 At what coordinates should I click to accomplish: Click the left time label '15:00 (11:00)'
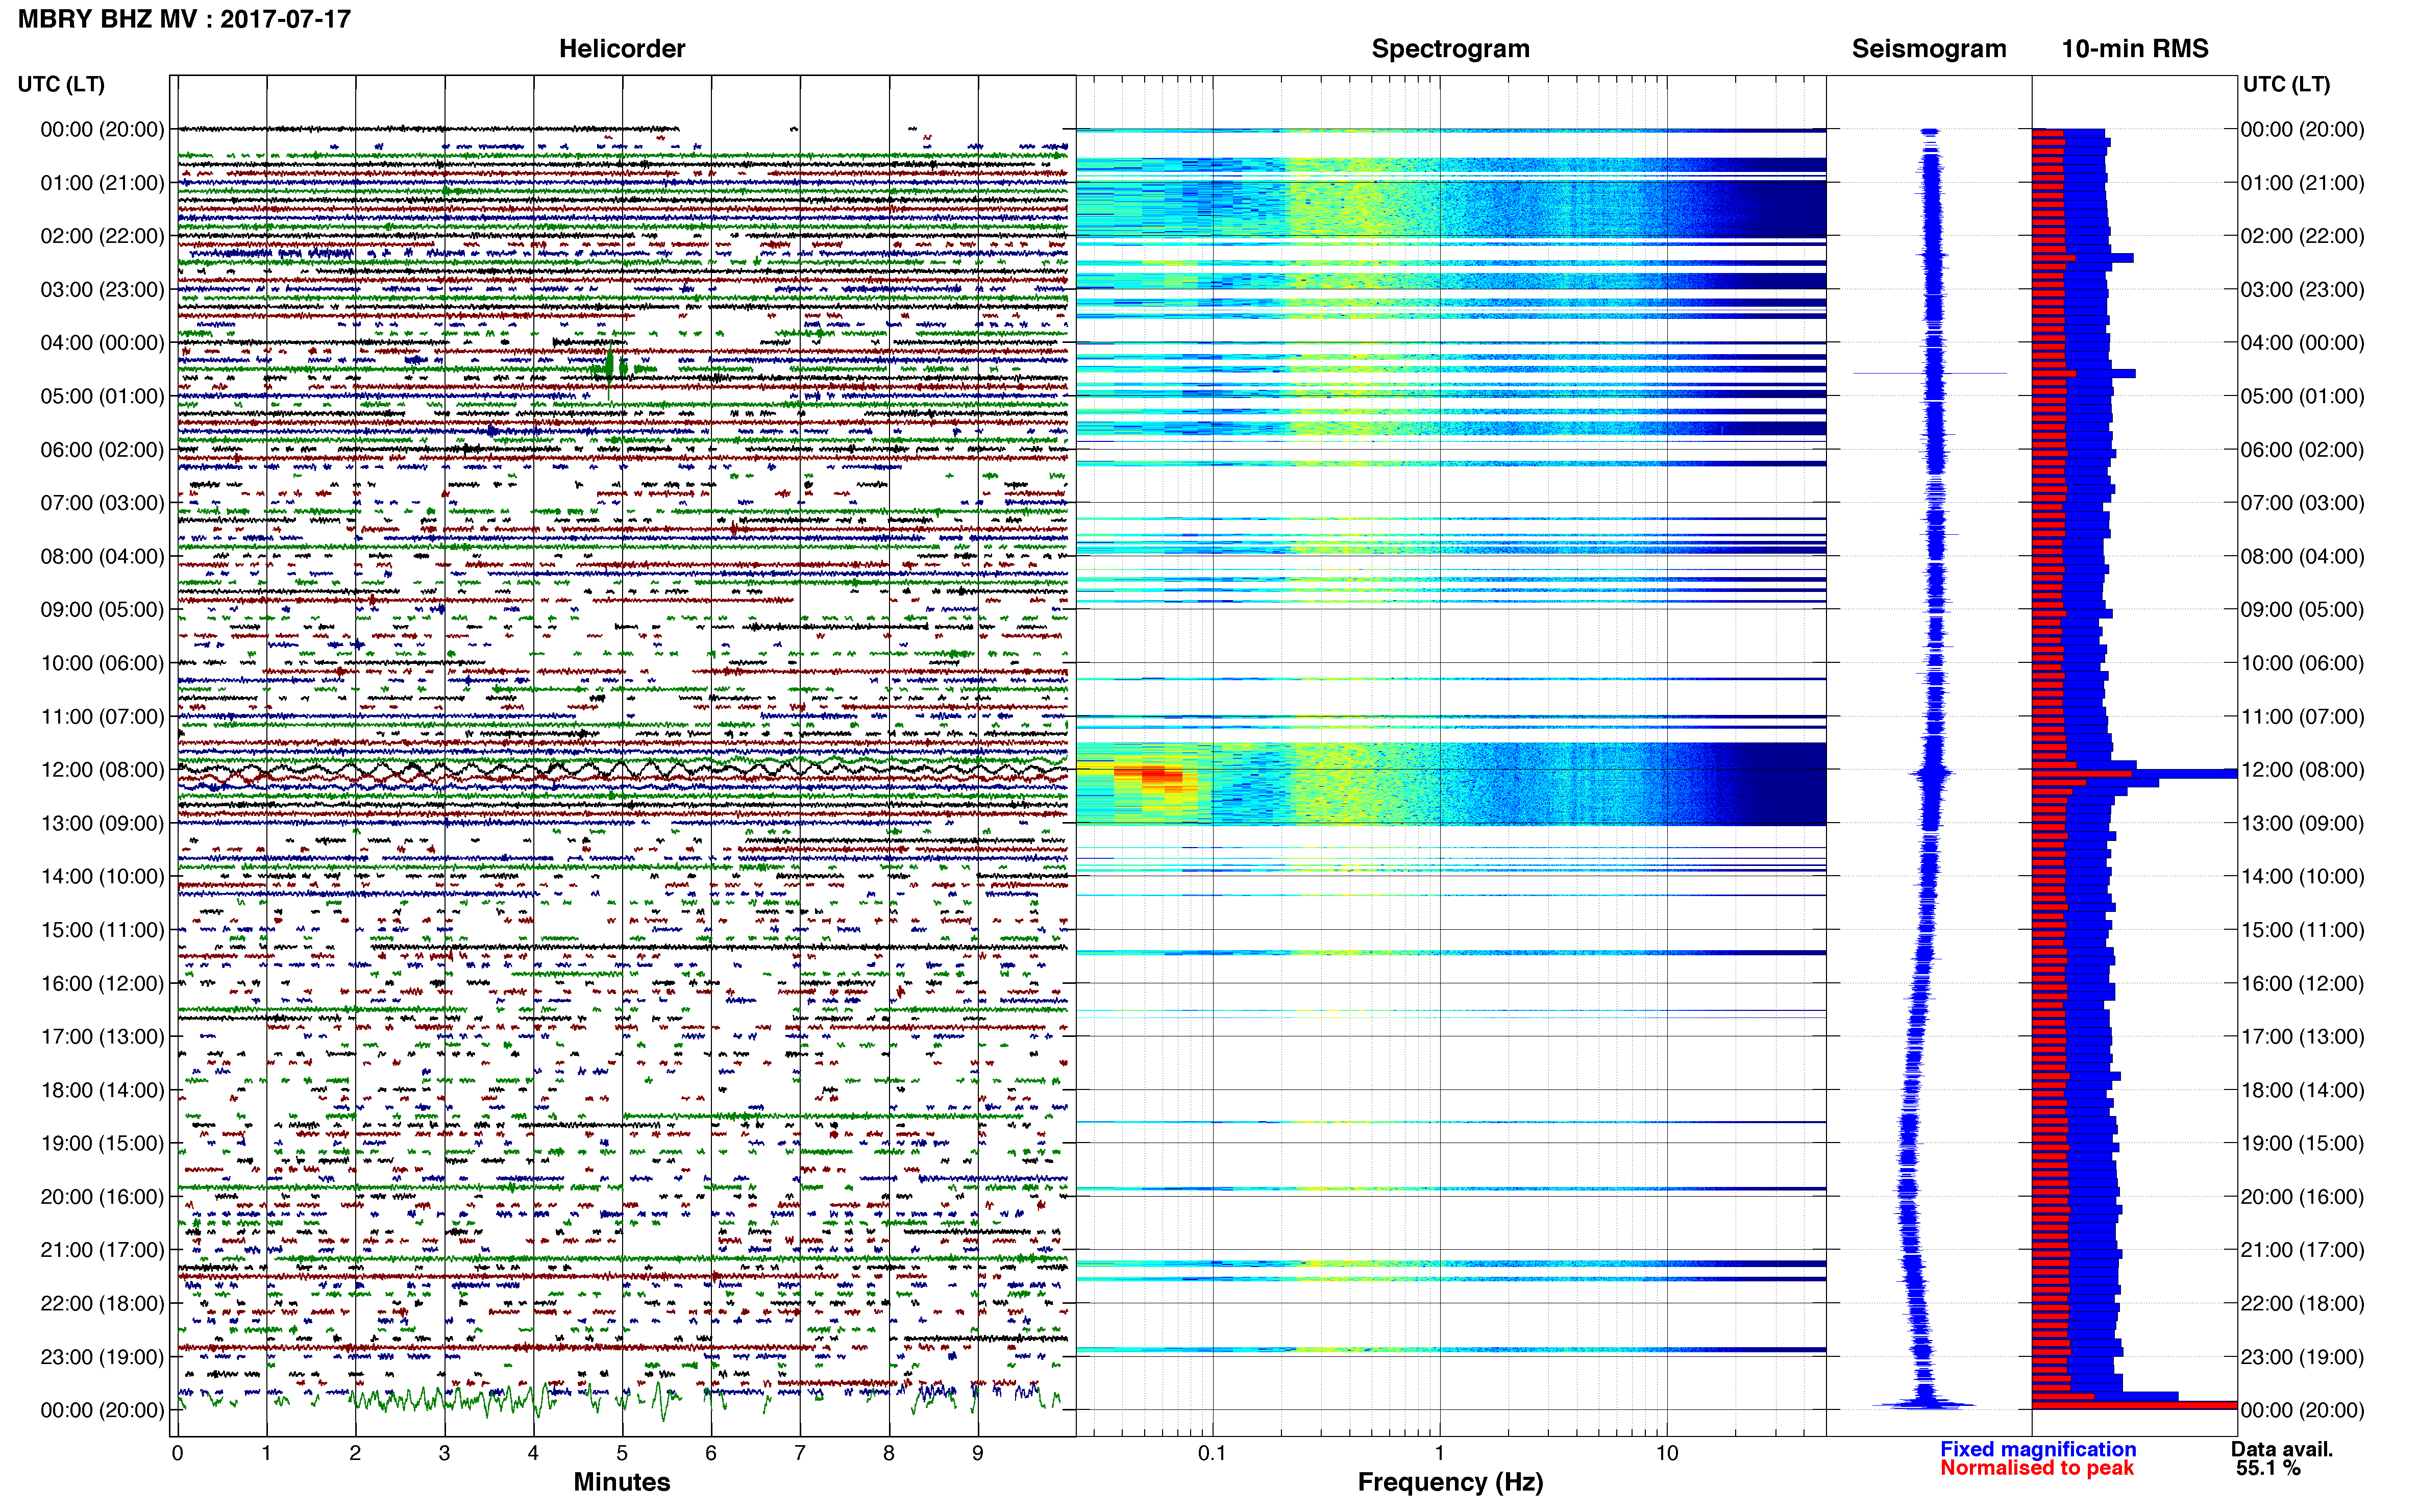[102, 930]
